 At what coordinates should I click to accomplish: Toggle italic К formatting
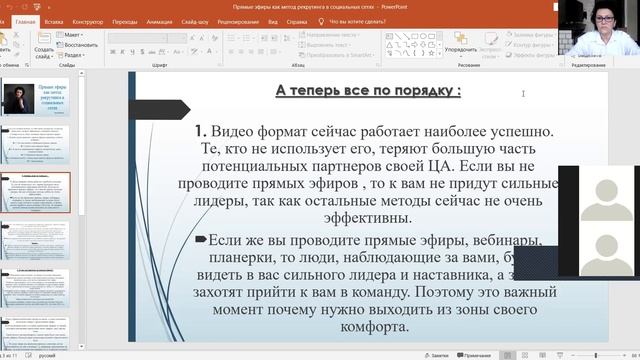tap(122, 52)
